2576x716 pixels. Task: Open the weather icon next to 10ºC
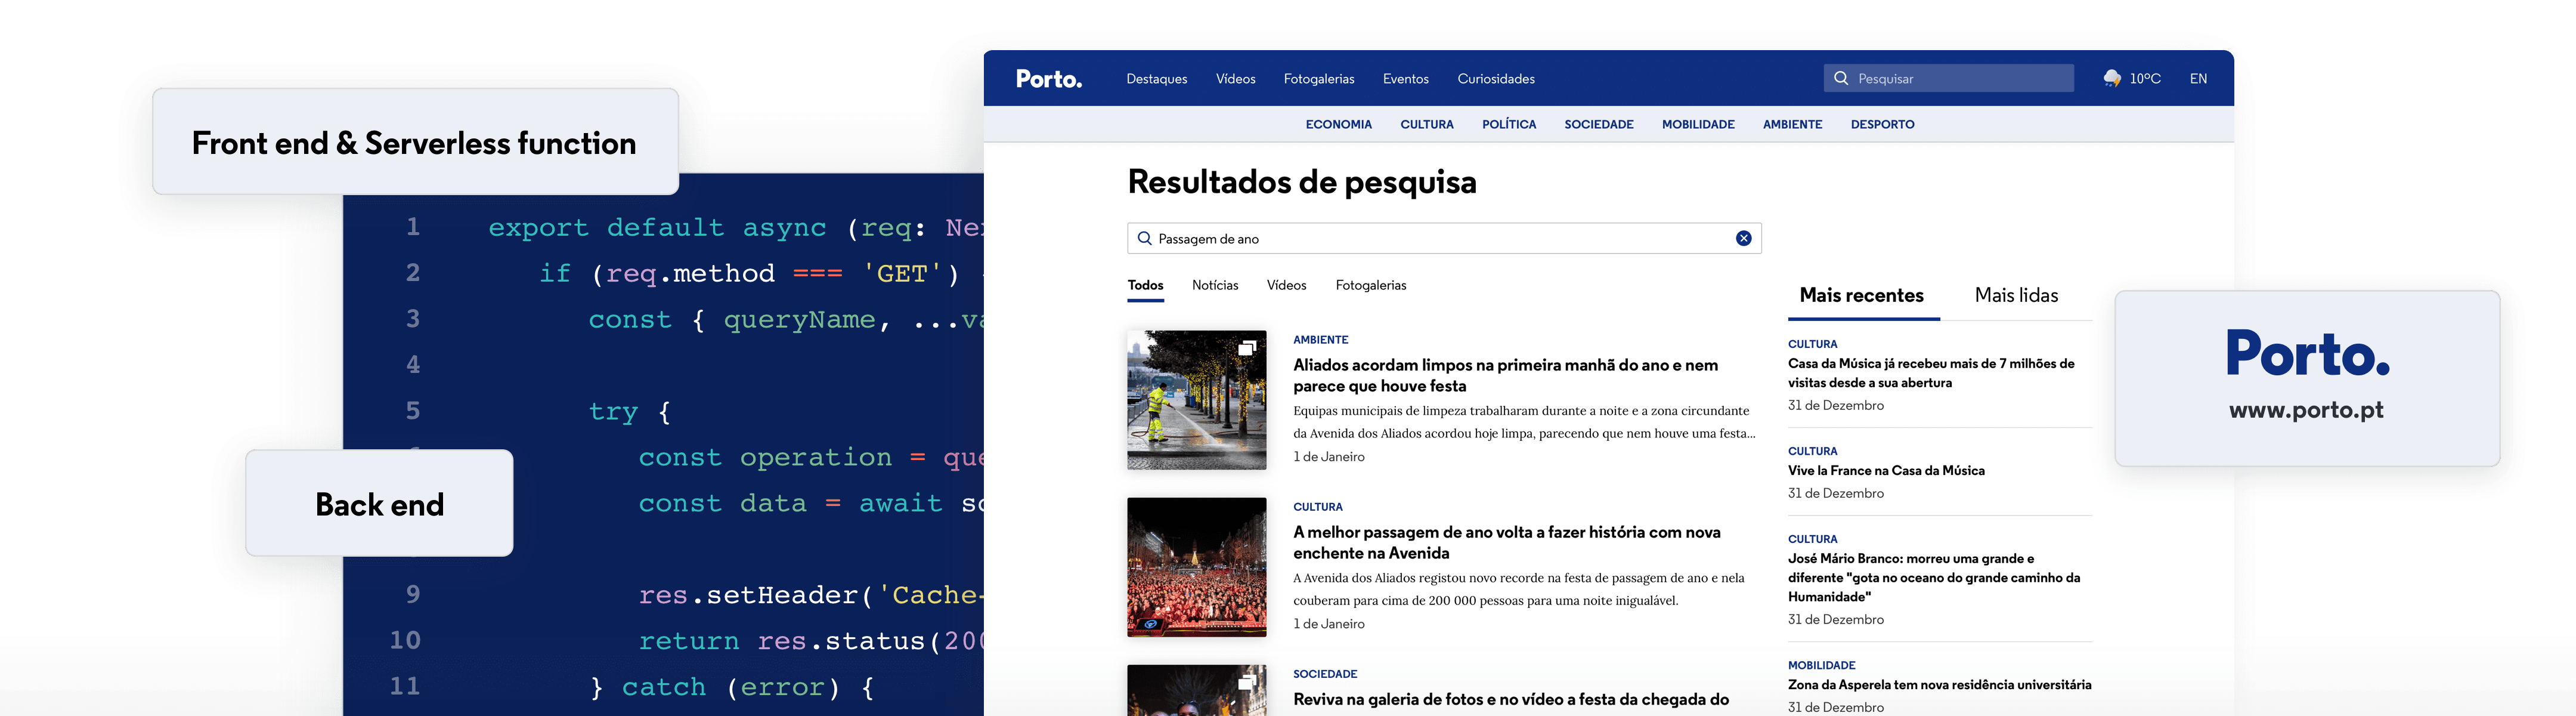coord(2113,77)
